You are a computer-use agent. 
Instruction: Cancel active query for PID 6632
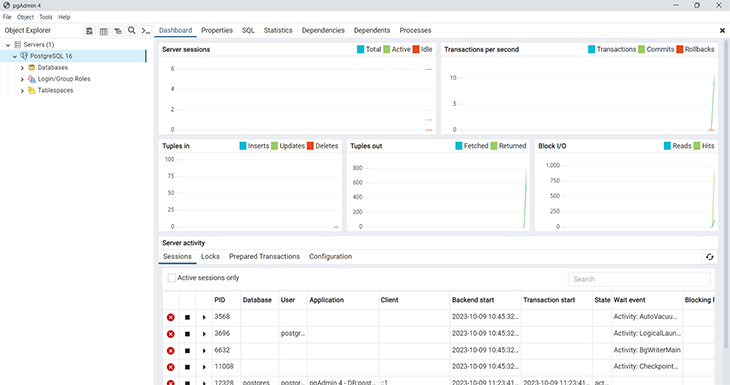pyautogui.click(x=187, y=351)
